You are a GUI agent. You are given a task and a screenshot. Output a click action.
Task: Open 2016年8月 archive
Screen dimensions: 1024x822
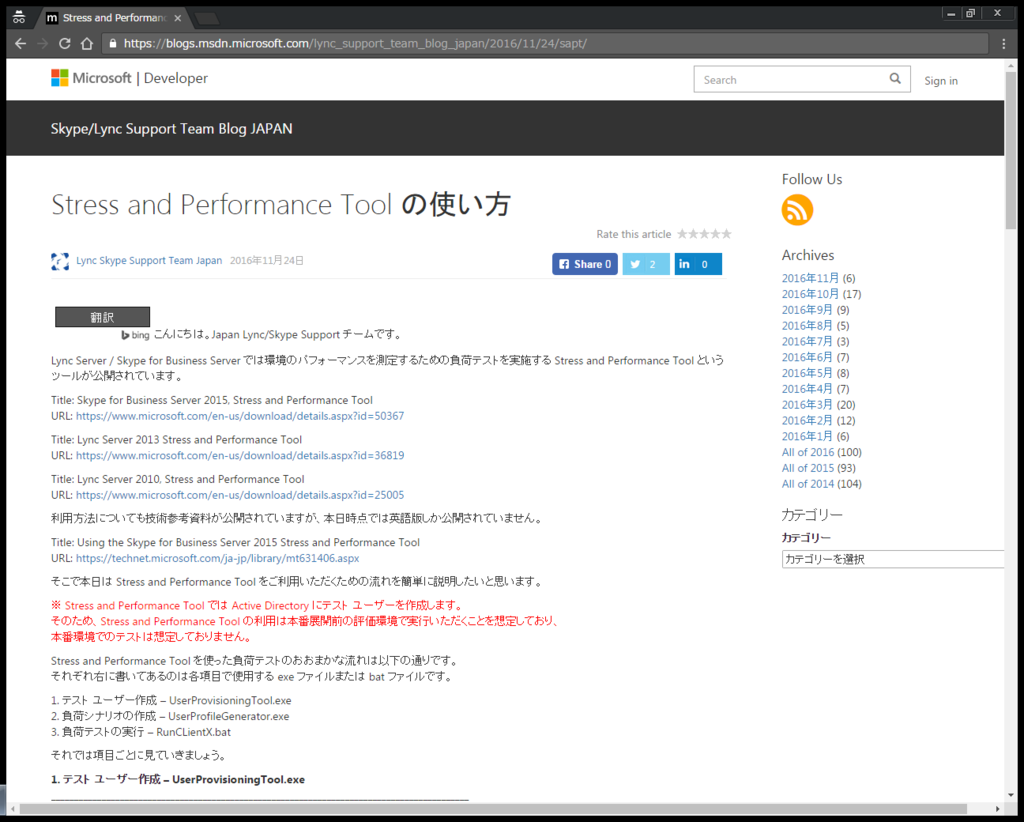(x=807, y=326)
